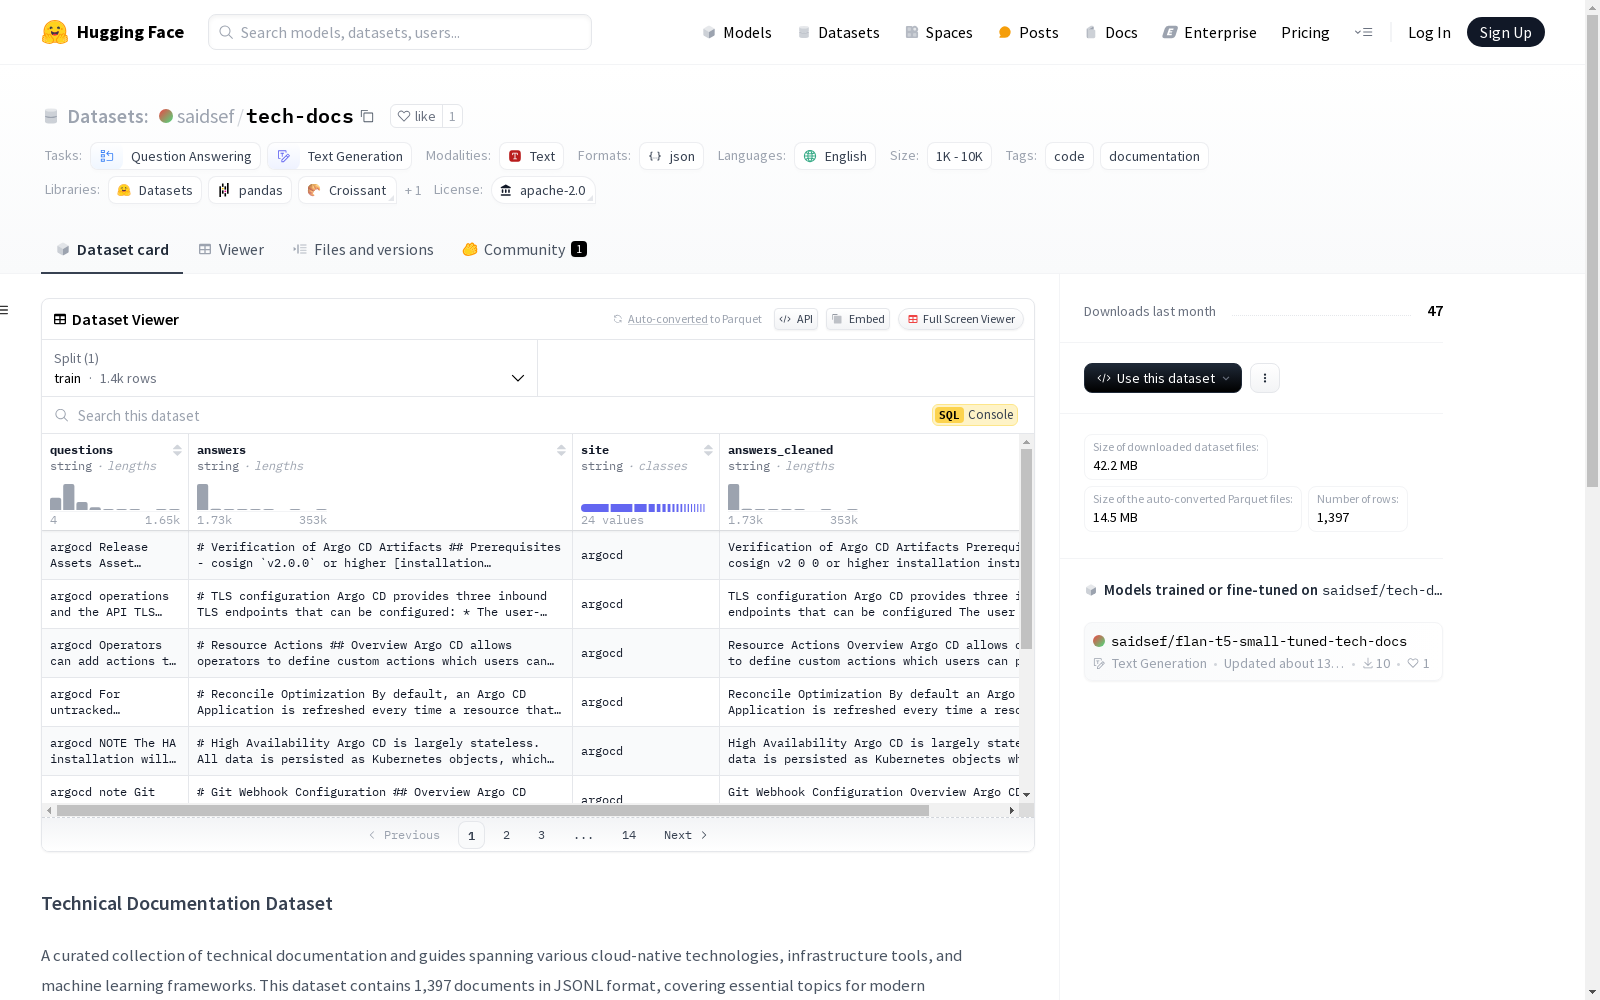Viewport: 1600px width, 1000px height.
Task: Open the Text Generation task tag
Action: pyautogui.click(x=340, y=156)
